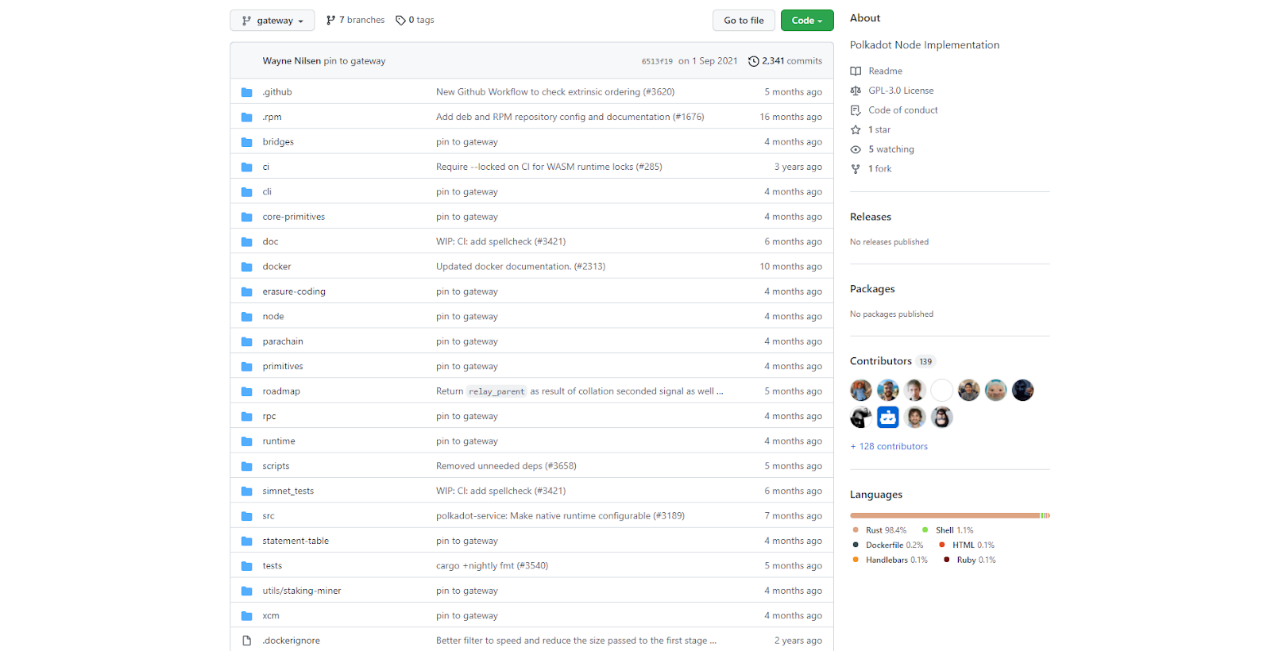
Task: Click the .dockerignore file icon
Action: [247, 641]
